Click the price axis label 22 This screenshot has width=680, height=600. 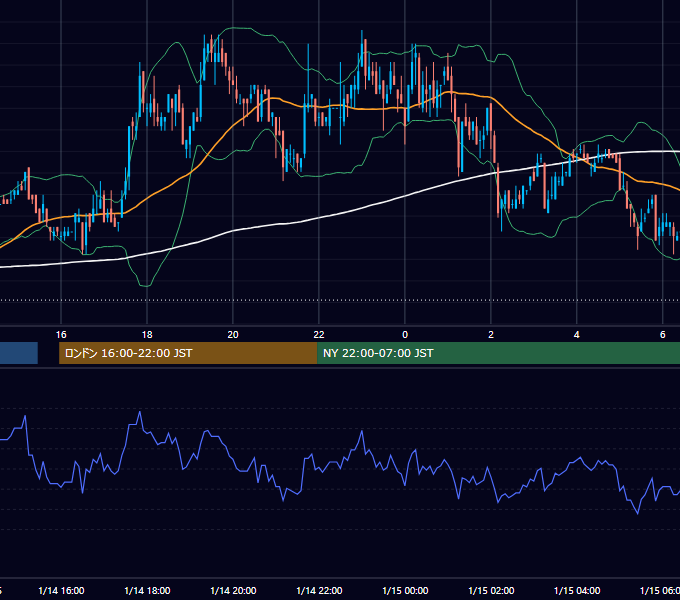coord(319,334)
